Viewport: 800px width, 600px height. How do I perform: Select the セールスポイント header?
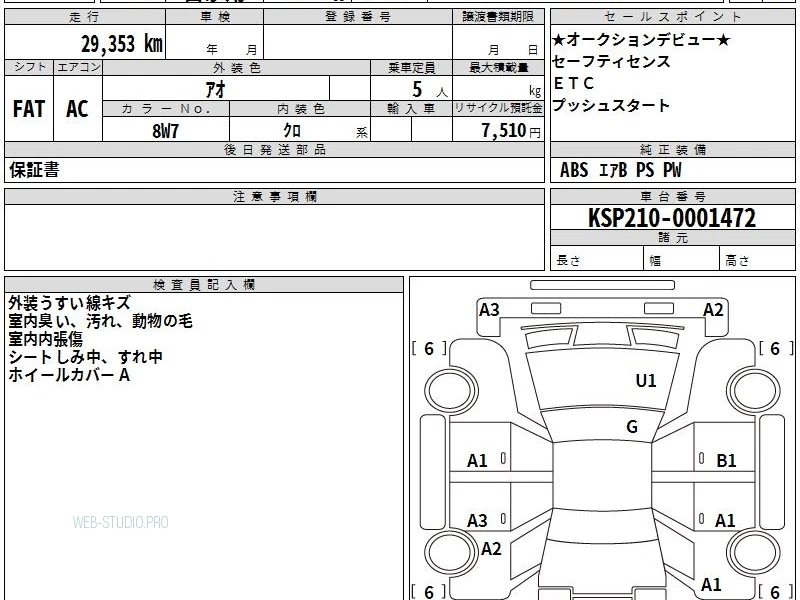click(672, 17)
